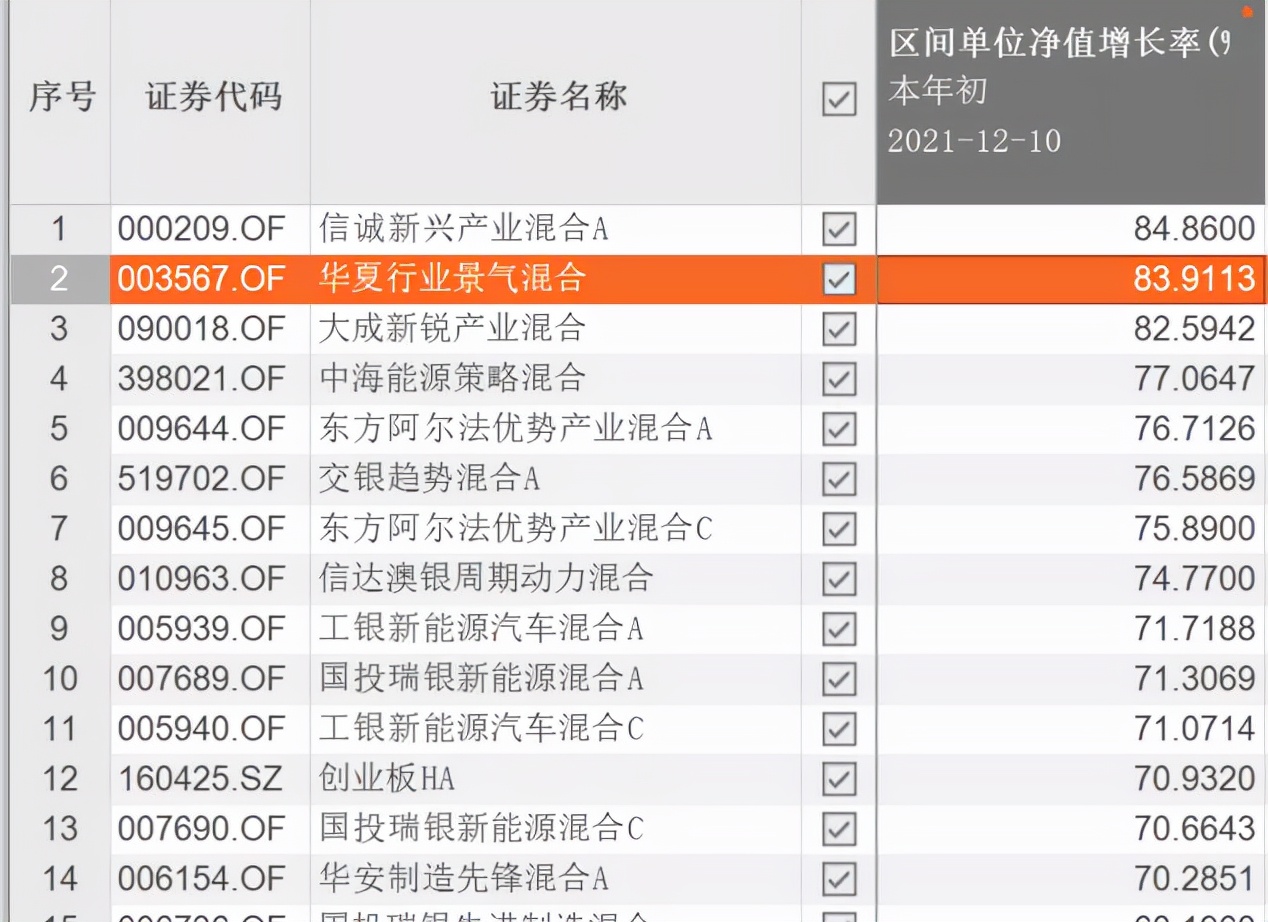Toggle checkbox for 东方阿尔法优势产业混合A
1268x922 pixels.
[839, 429]
